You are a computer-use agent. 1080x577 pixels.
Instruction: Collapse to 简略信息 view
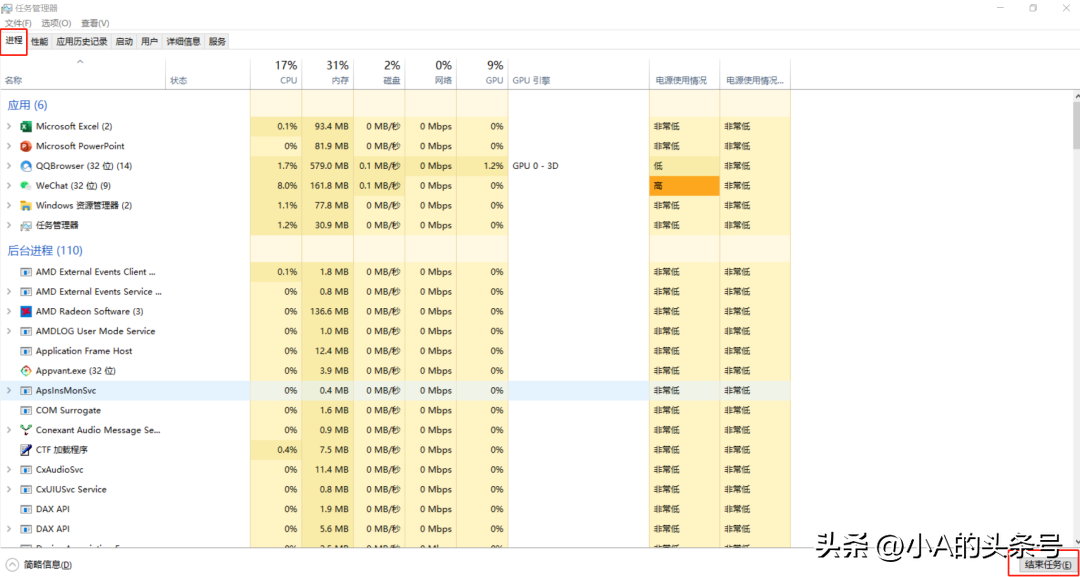(x=39, y=565)
